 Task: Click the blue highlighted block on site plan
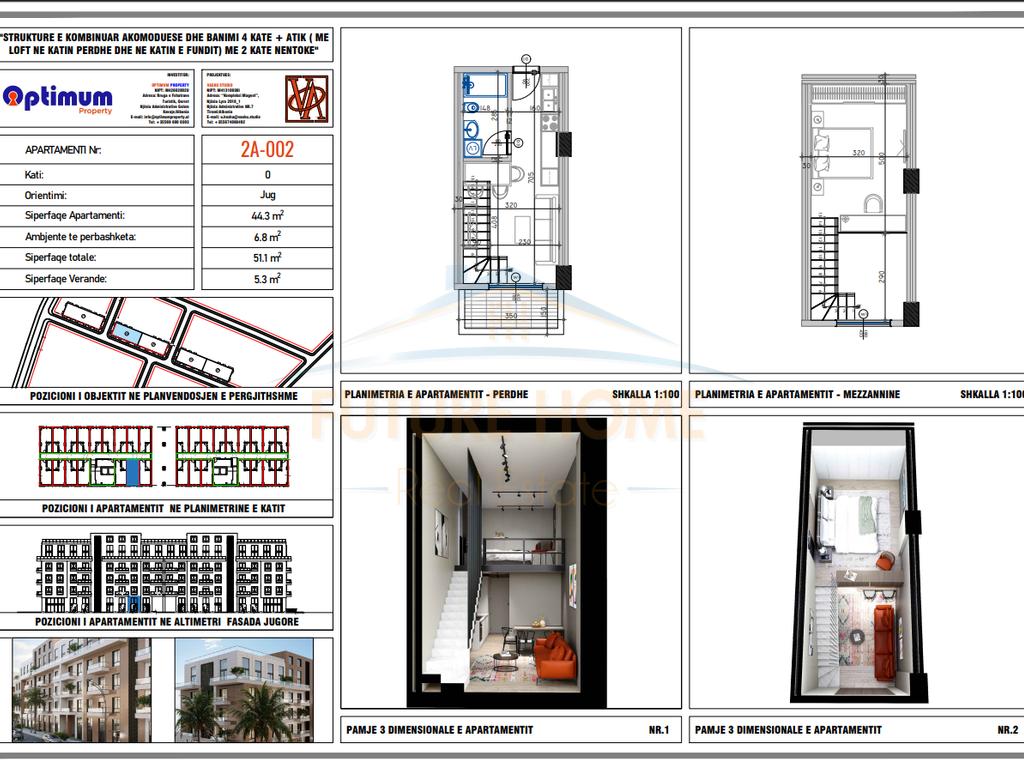point(125,332)
